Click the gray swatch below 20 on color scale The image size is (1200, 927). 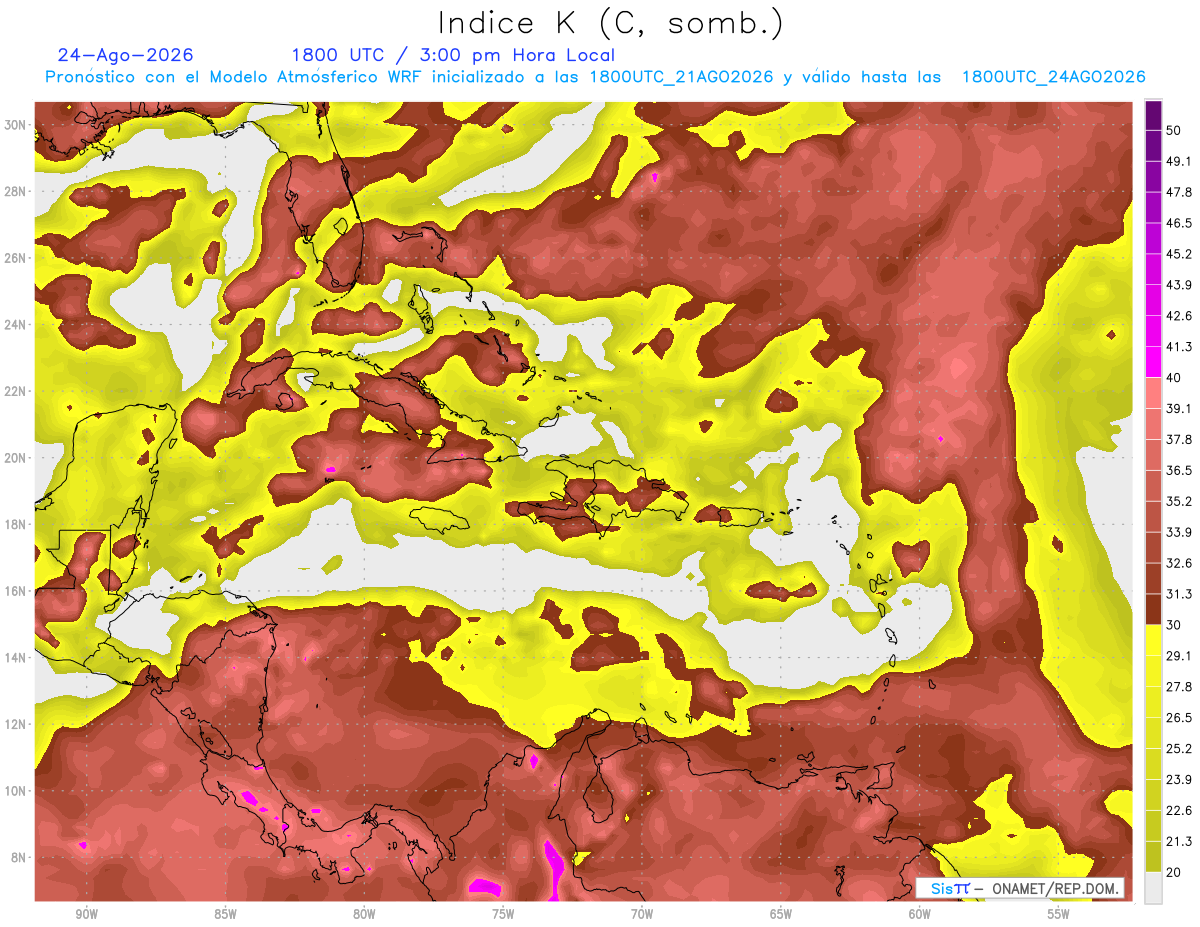coord(1153,888)
